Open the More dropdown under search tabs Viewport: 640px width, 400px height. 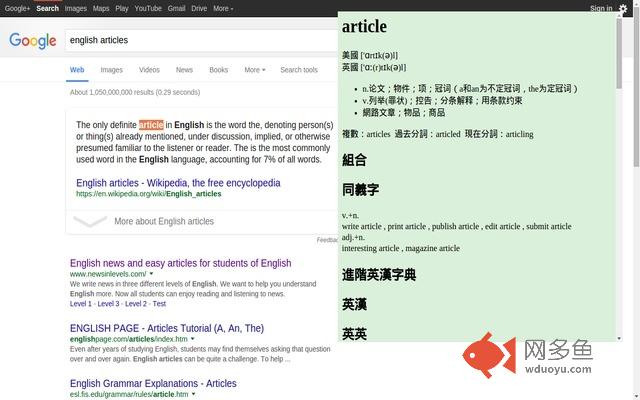(x=255, y=70)
